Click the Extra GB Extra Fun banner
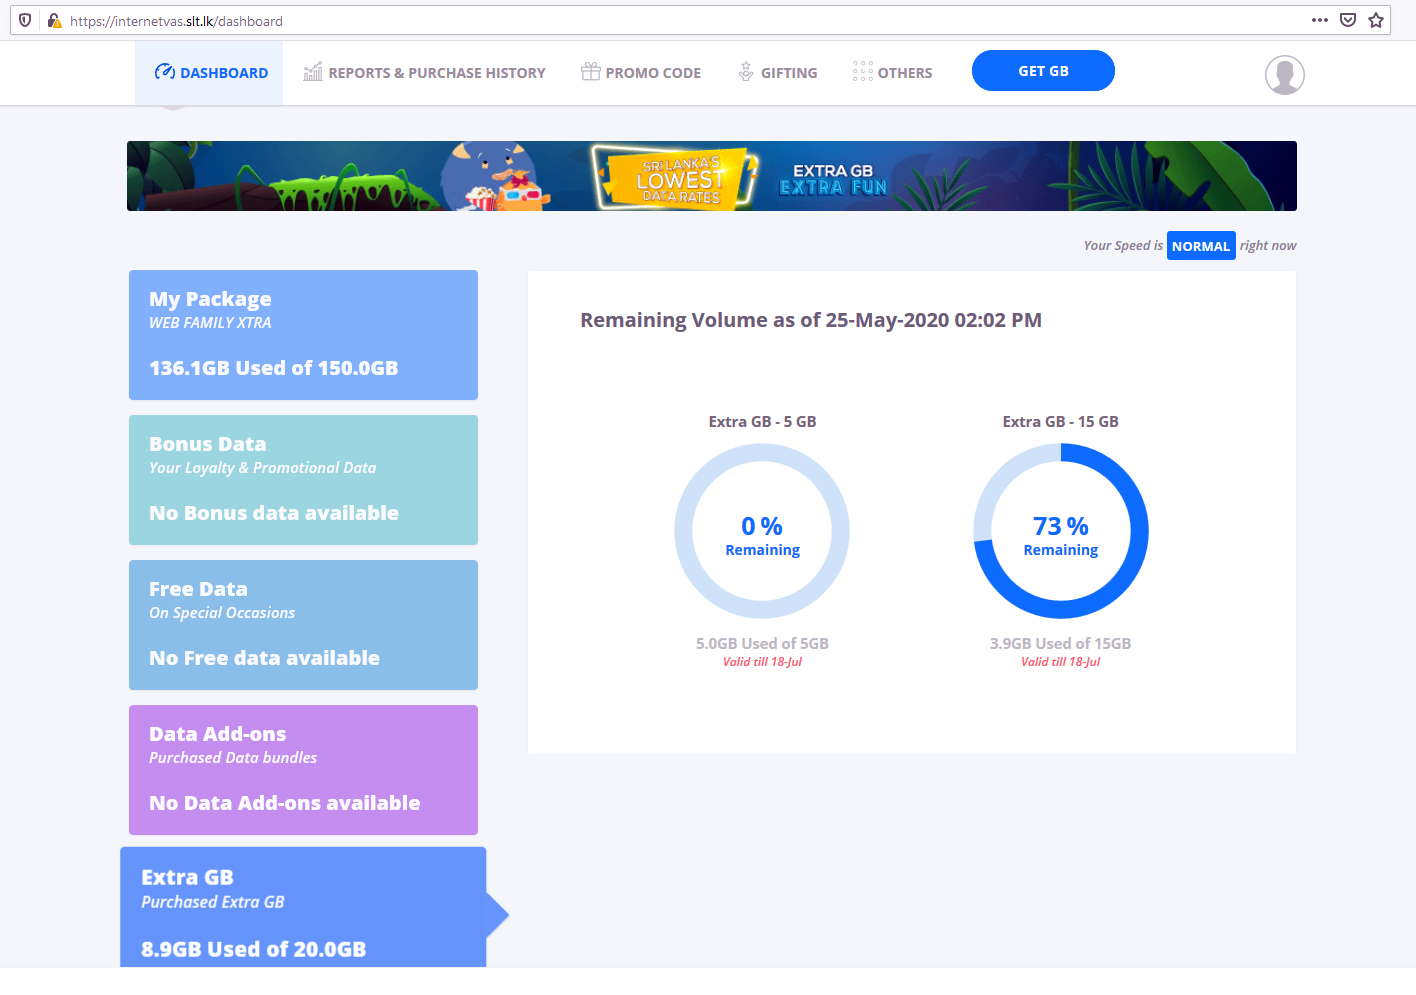 click(x=712, y=176)
